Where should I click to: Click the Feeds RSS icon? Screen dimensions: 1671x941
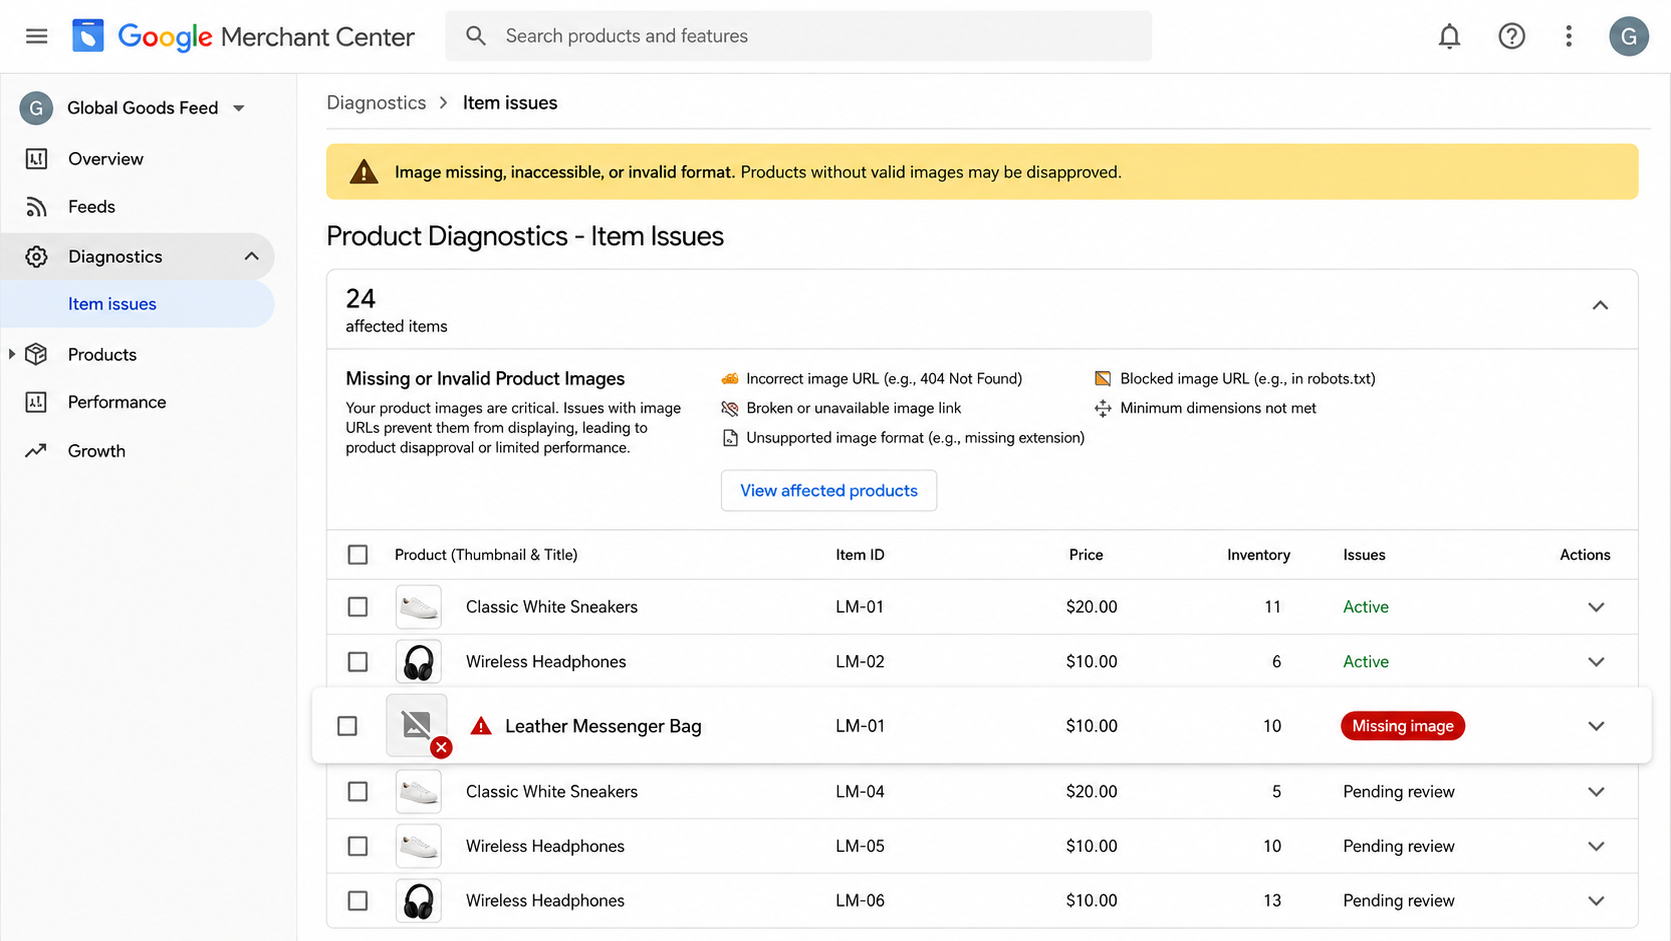[36, 207]
